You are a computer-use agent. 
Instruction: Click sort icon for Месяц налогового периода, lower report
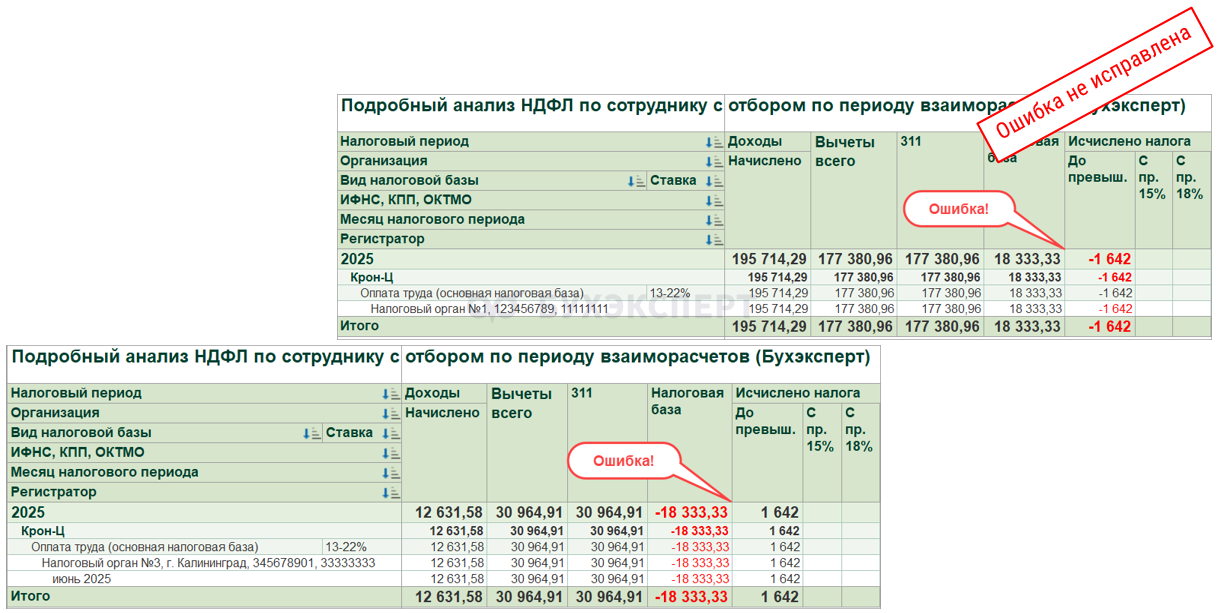(x=391, y=472)
